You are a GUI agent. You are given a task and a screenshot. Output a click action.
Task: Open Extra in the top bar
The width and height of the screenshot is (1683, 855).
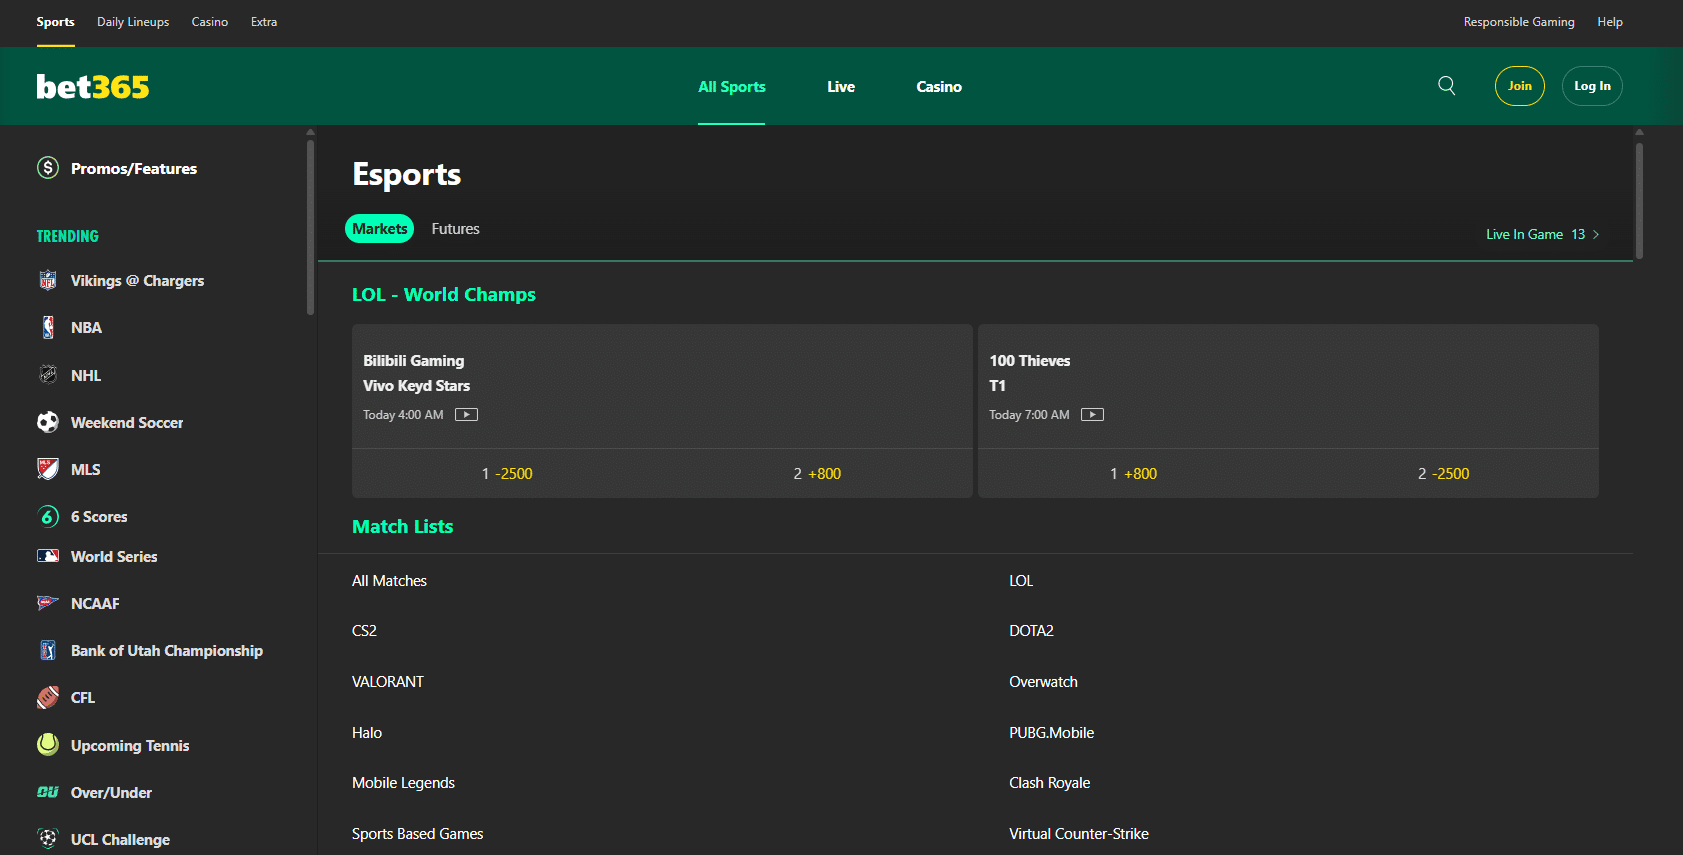264,22
